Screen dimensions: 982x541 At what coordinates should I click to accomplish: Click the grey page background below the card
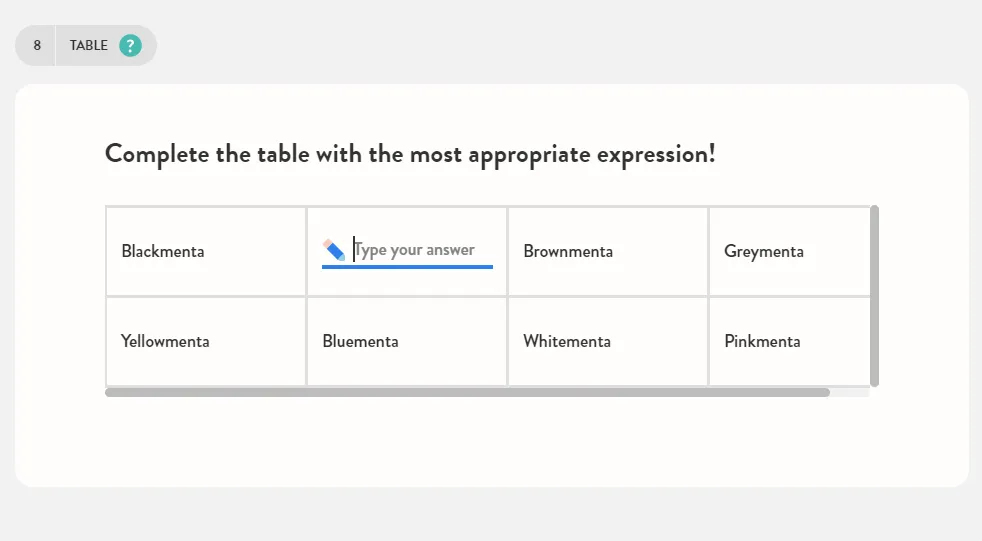[x=491, y=515]
